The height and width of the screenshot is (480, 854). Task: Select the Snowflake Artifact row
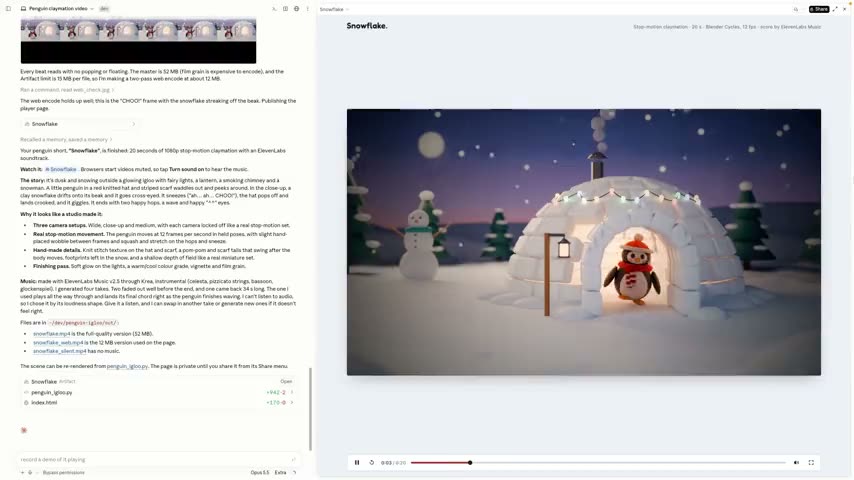coord(158,381)
